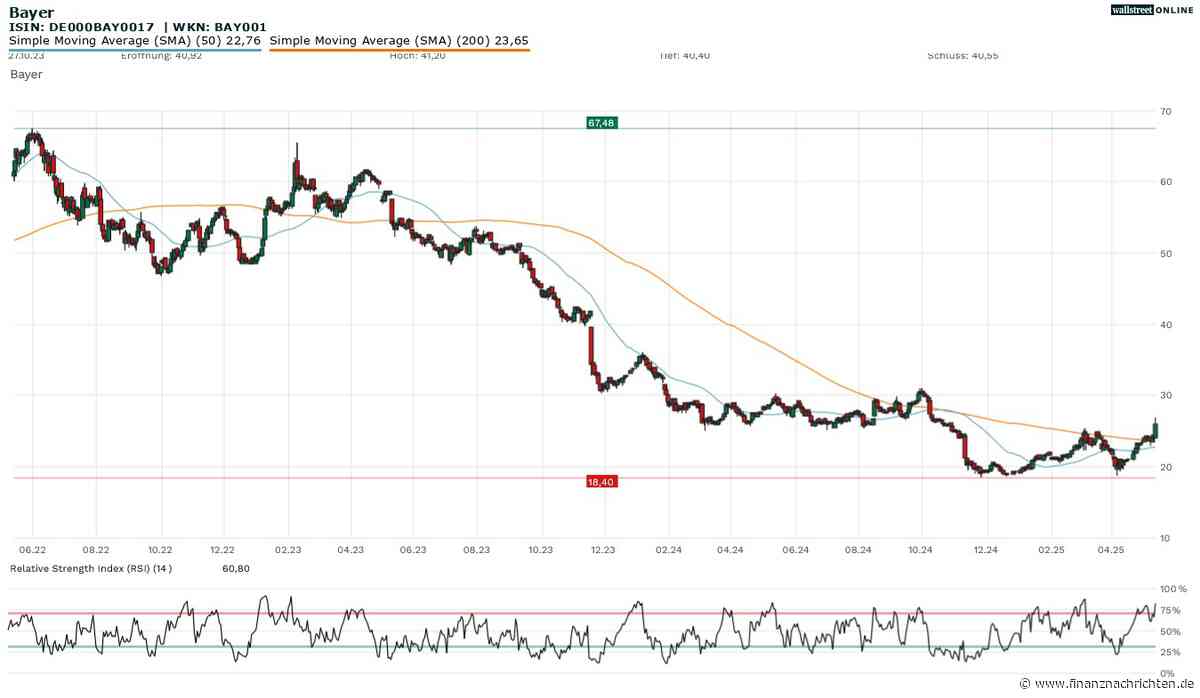The height and width of the screenshot is (698, 1200).
Task: Click the 30 price axis label
Action: tap(1166, 396)
